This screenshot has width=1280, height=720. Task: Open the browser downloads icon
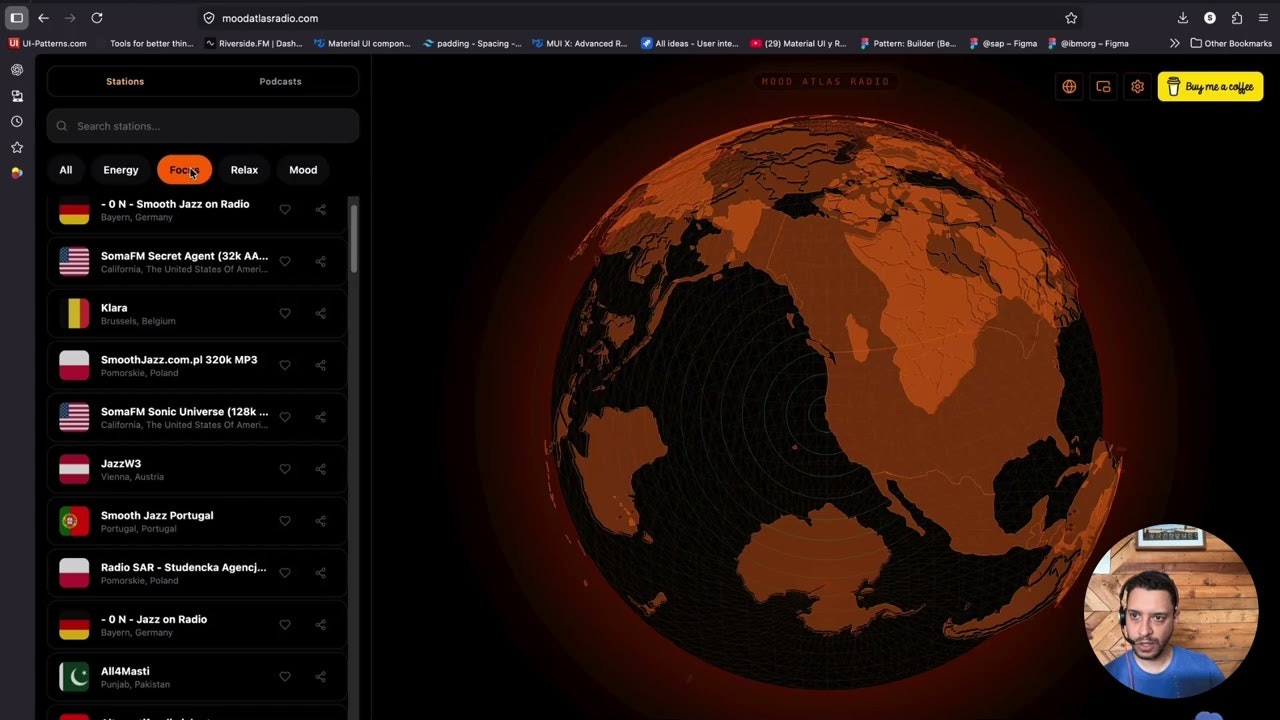tap(1183, 18)
